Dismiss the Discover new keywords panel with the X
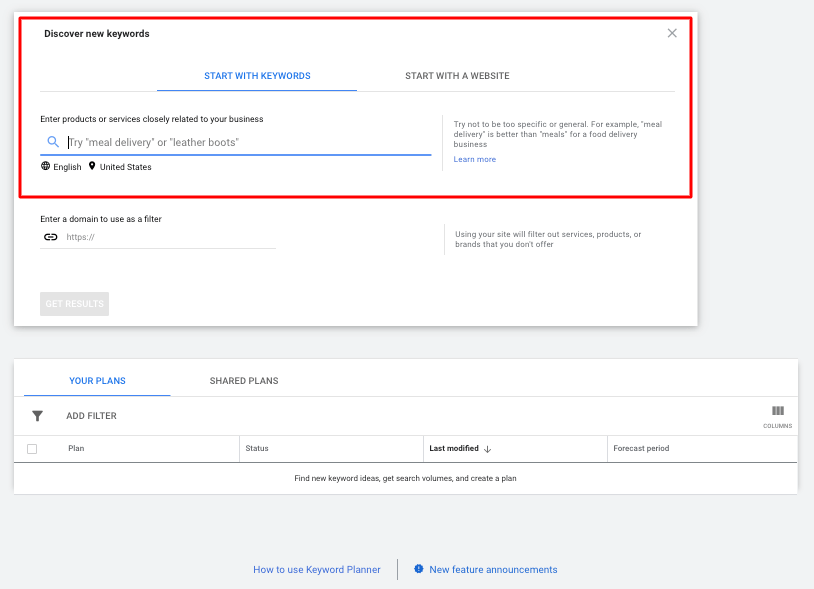The width and height of the screenshot is (814, 589). (672, 33)
